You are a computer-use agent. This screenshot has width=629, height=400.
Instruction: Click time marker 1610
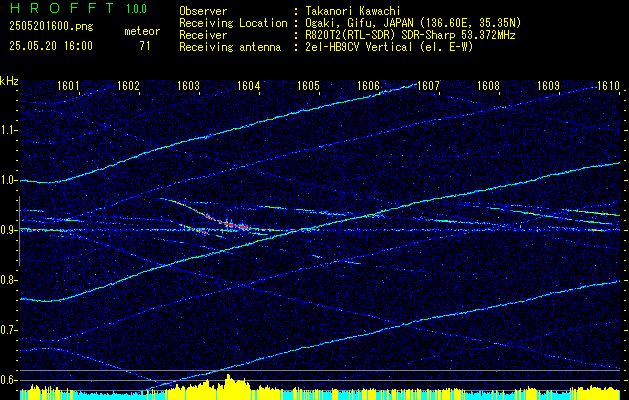tap(608, 85)
